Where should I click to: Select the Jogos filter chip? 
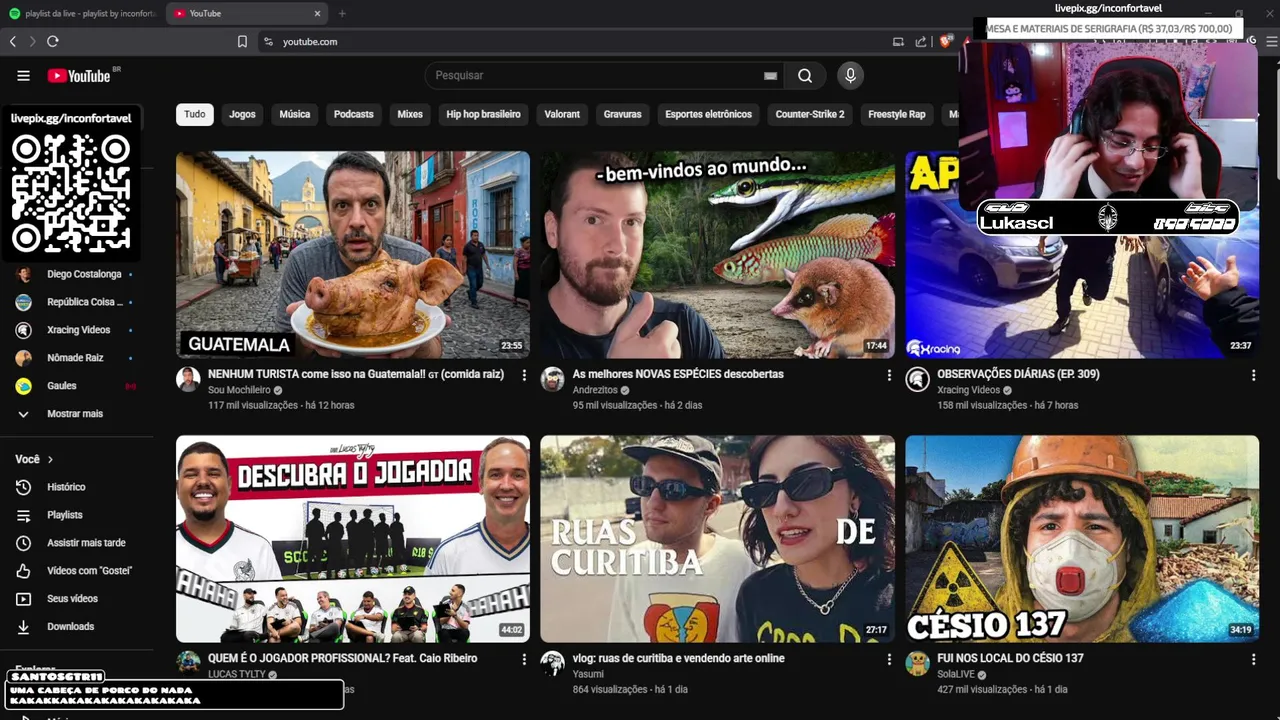coord(242,114)
